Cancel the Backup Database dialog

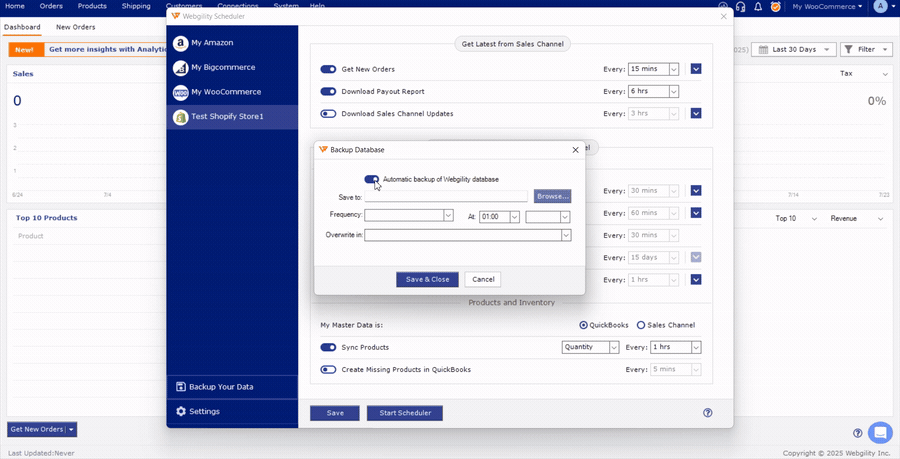pyautogui.click(x=483, y=279)
